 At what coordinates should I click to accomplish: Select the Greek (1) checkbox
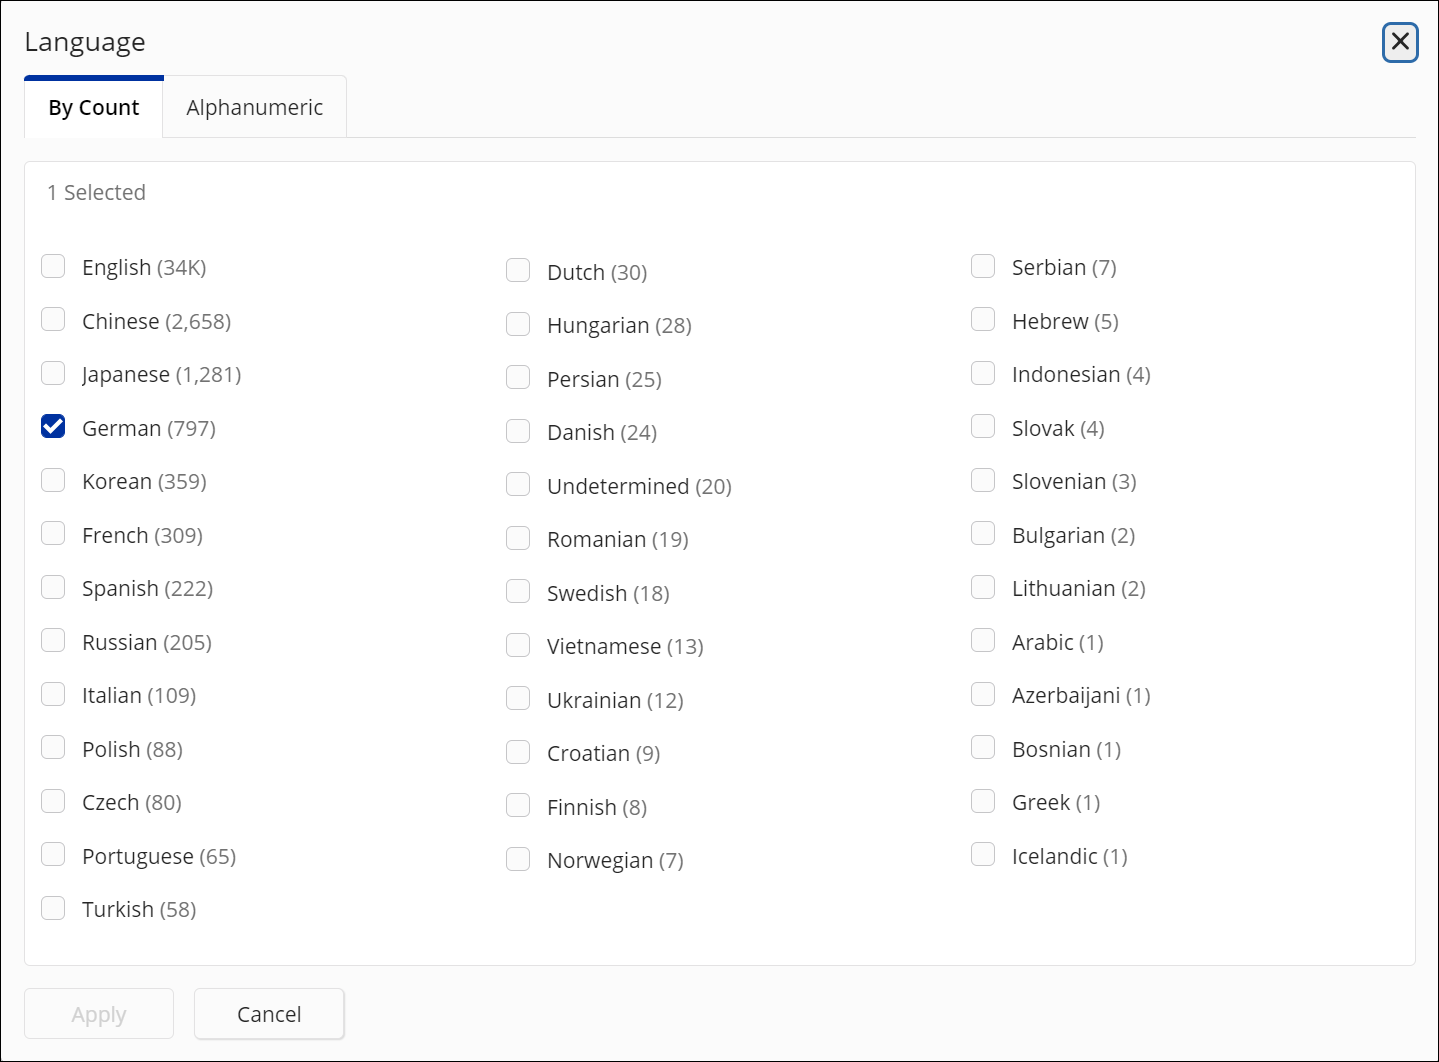coord(983,801)
